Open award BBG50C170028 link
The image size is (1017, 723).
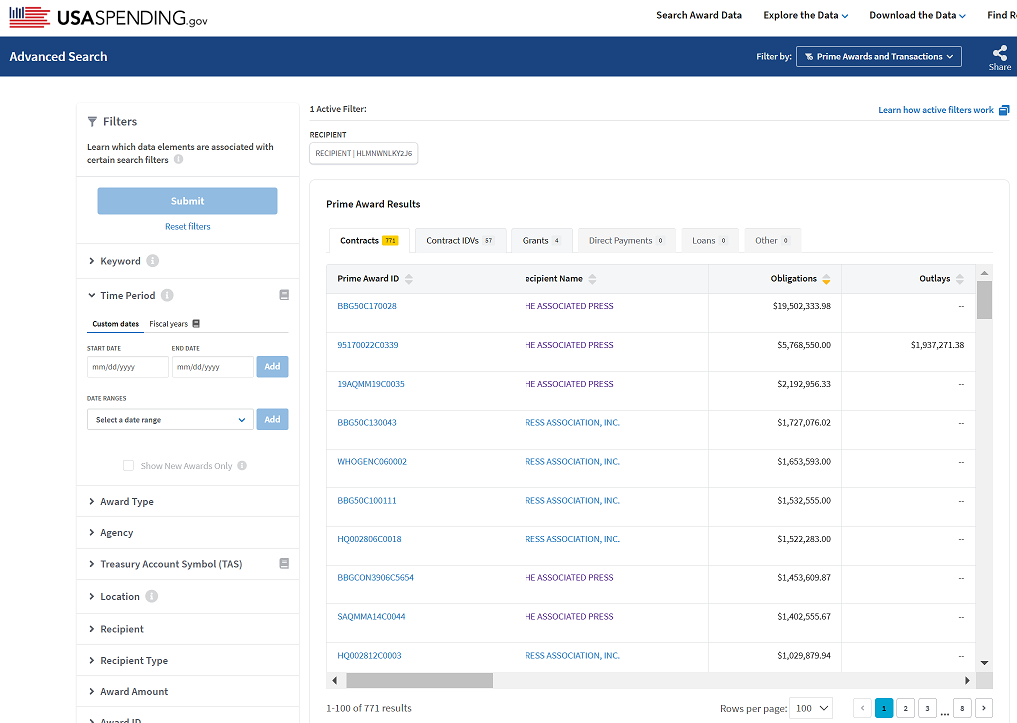pyautogui.click(x=367, y=306)
